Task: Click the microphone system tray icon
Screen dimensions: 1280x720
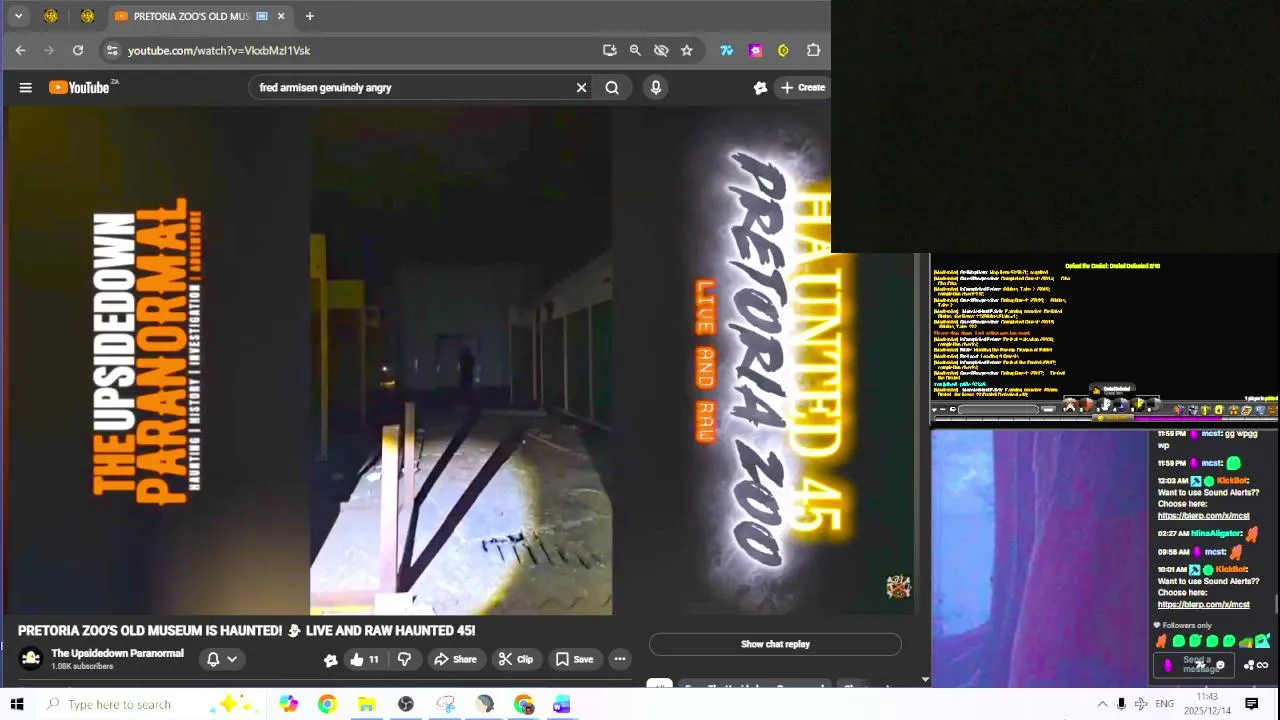Action: click(1121, 704)
